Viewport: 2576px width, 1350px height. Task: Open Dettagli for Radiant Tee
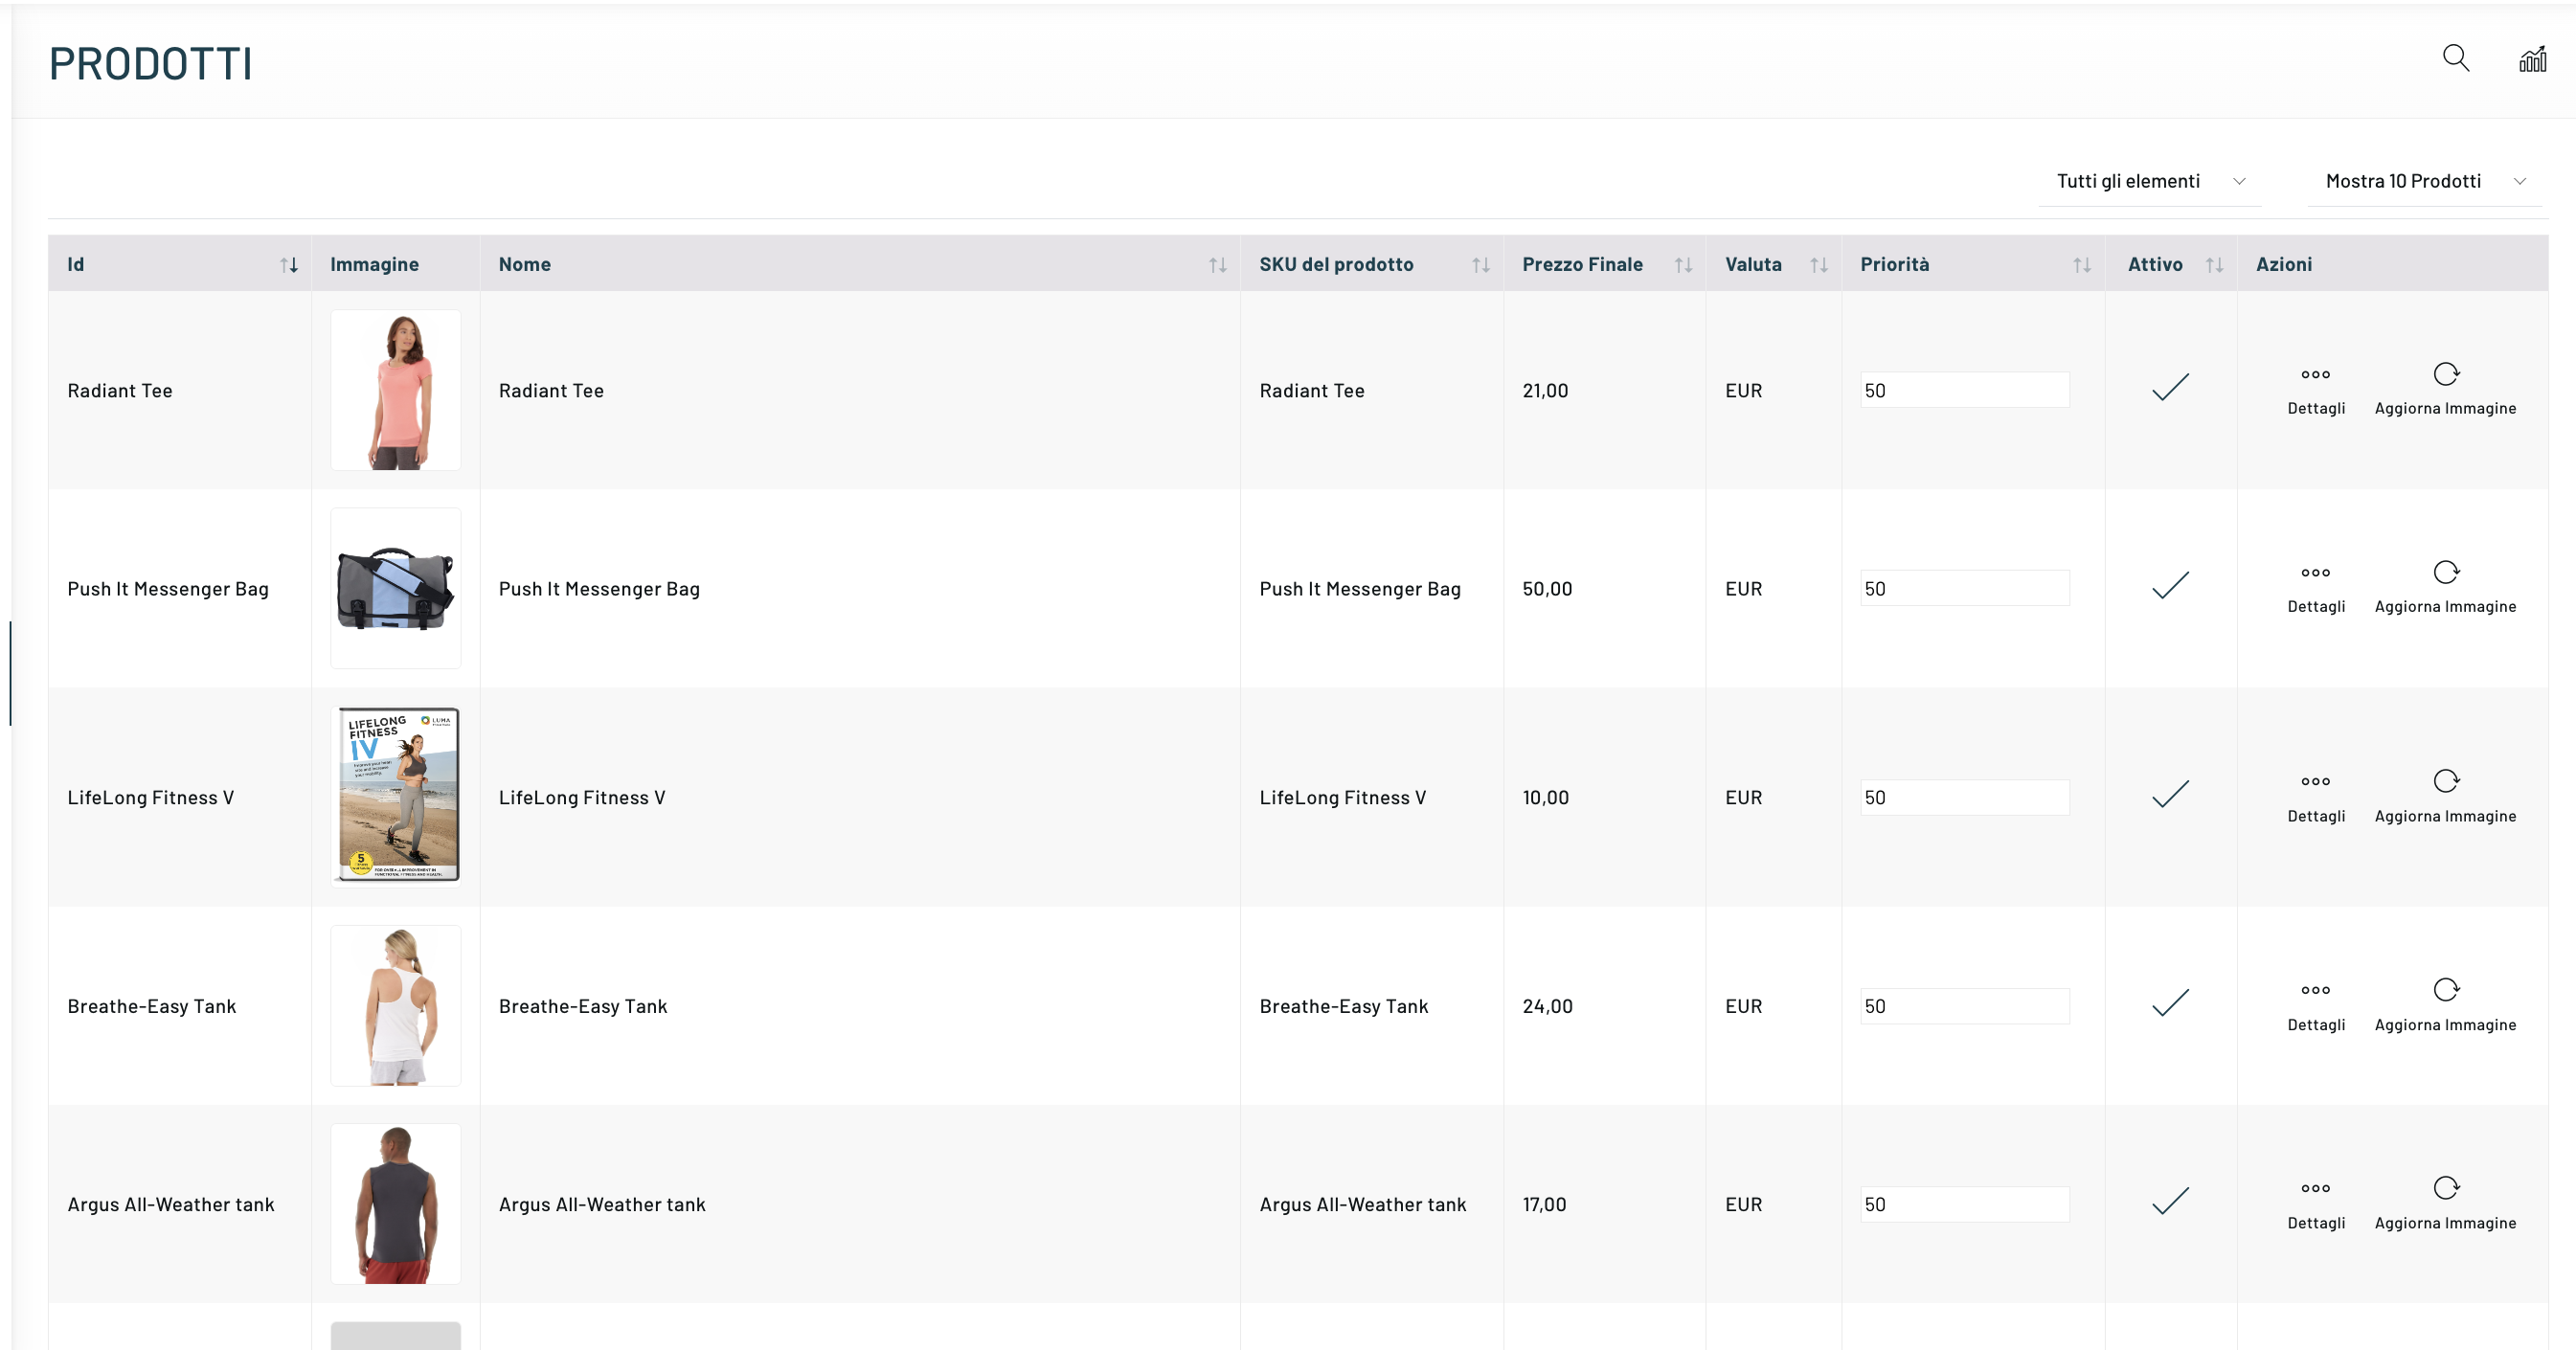2315,388
